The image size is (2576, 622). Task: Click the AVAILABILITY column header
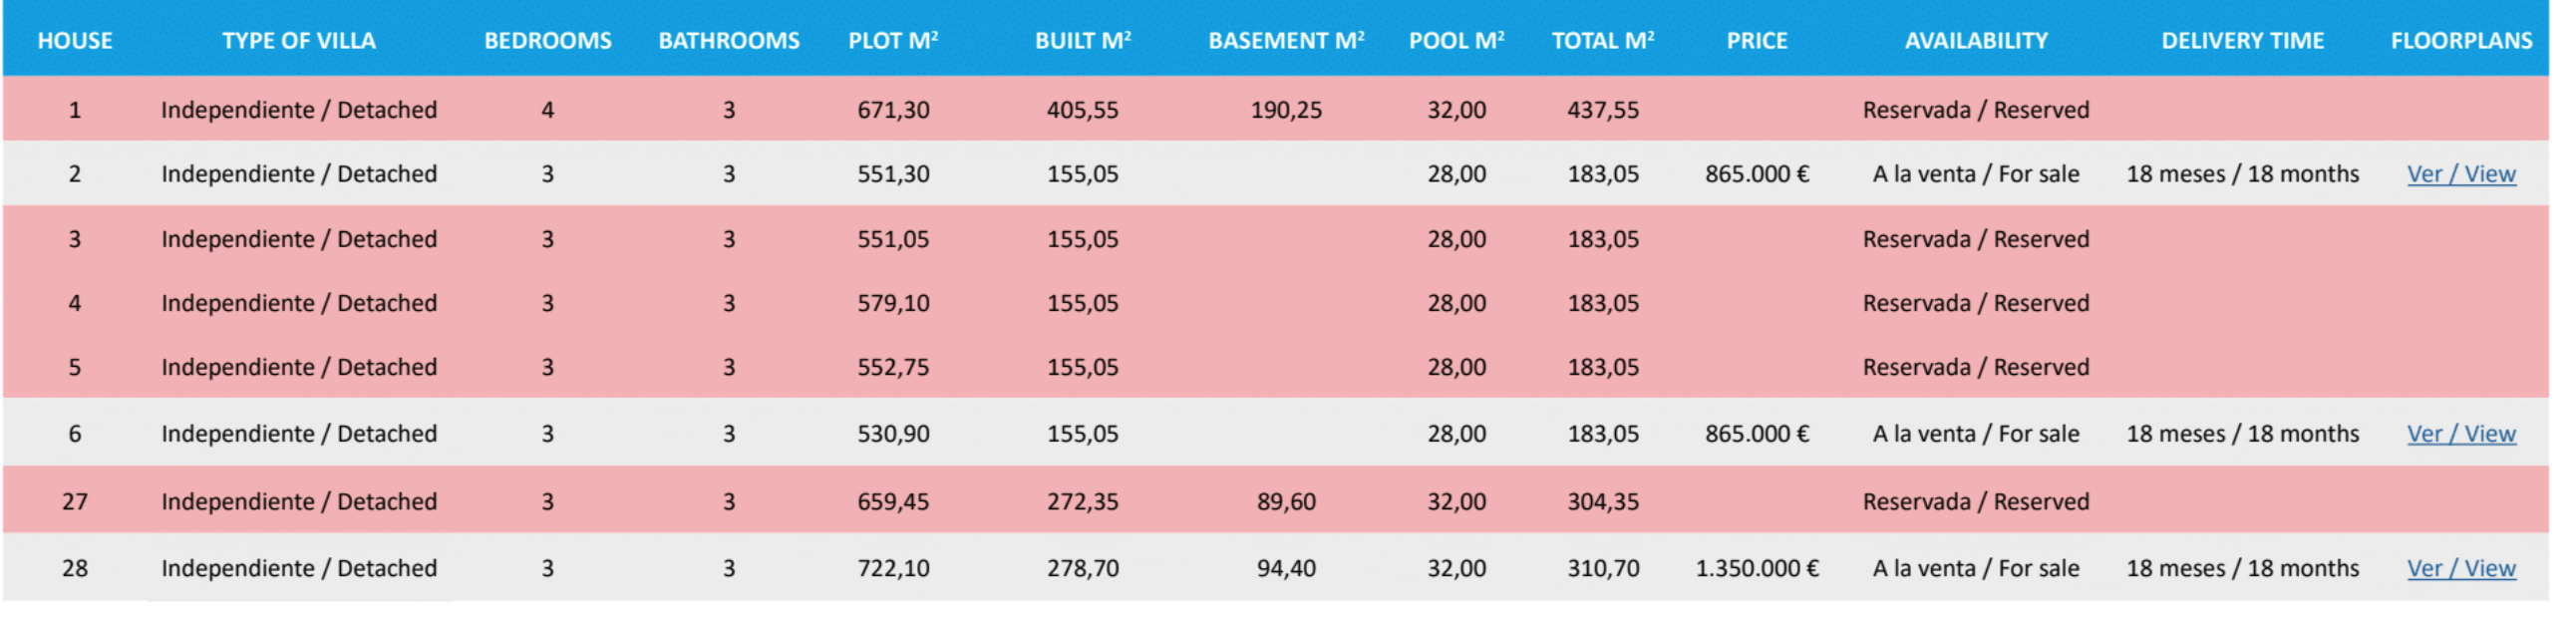coord(1976,41)
